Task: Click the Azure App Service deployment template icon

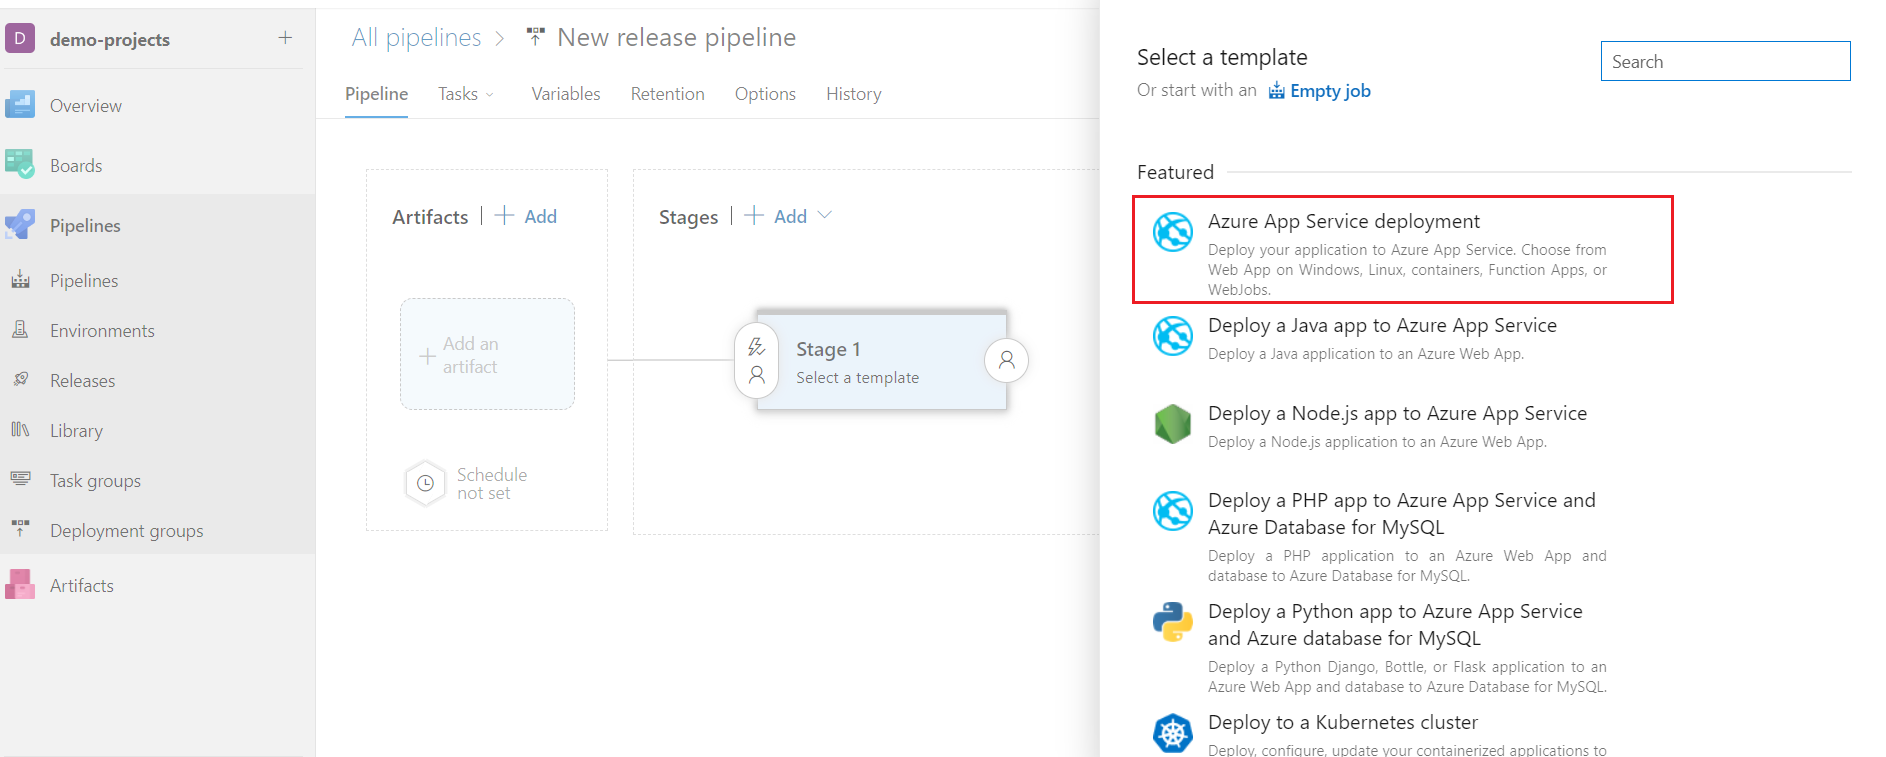Action: point(1173,232)
